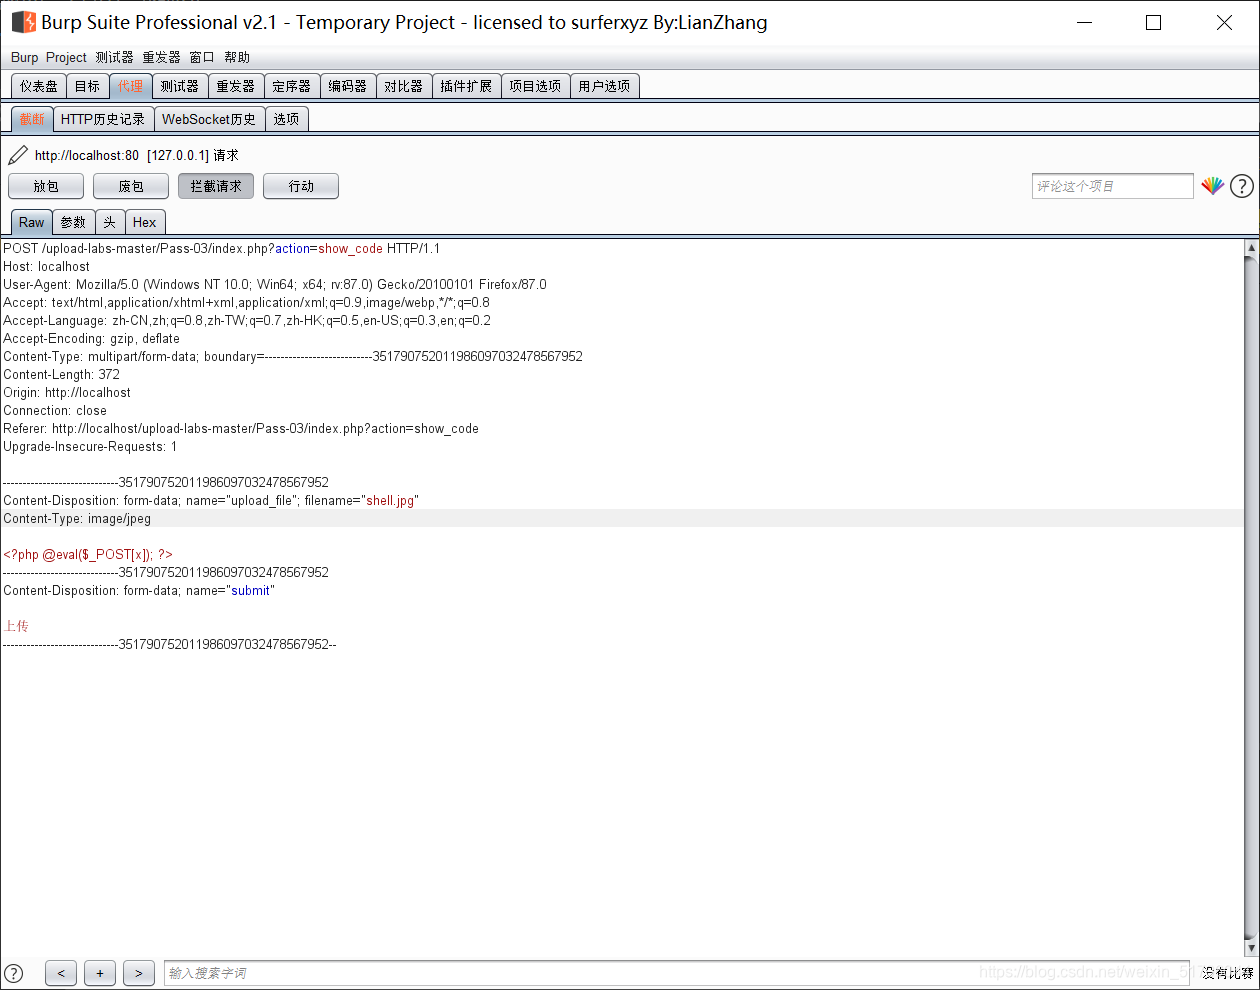The image size is (1260, 990).
Task: Click the filename value "shell.jpg"
Action: click(x=391, y=500)
